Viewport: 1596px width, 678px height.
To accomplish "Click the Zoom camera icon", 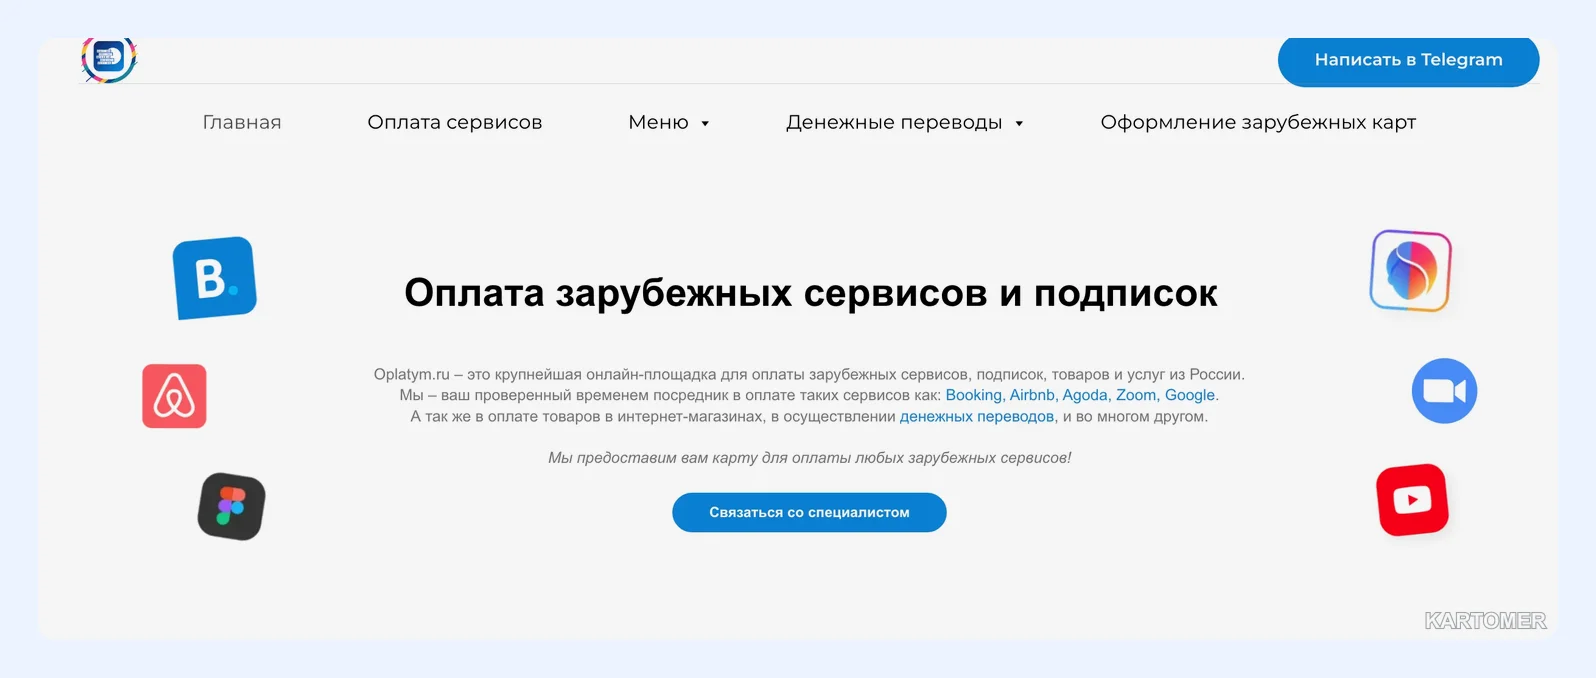I will (1444, 391).
